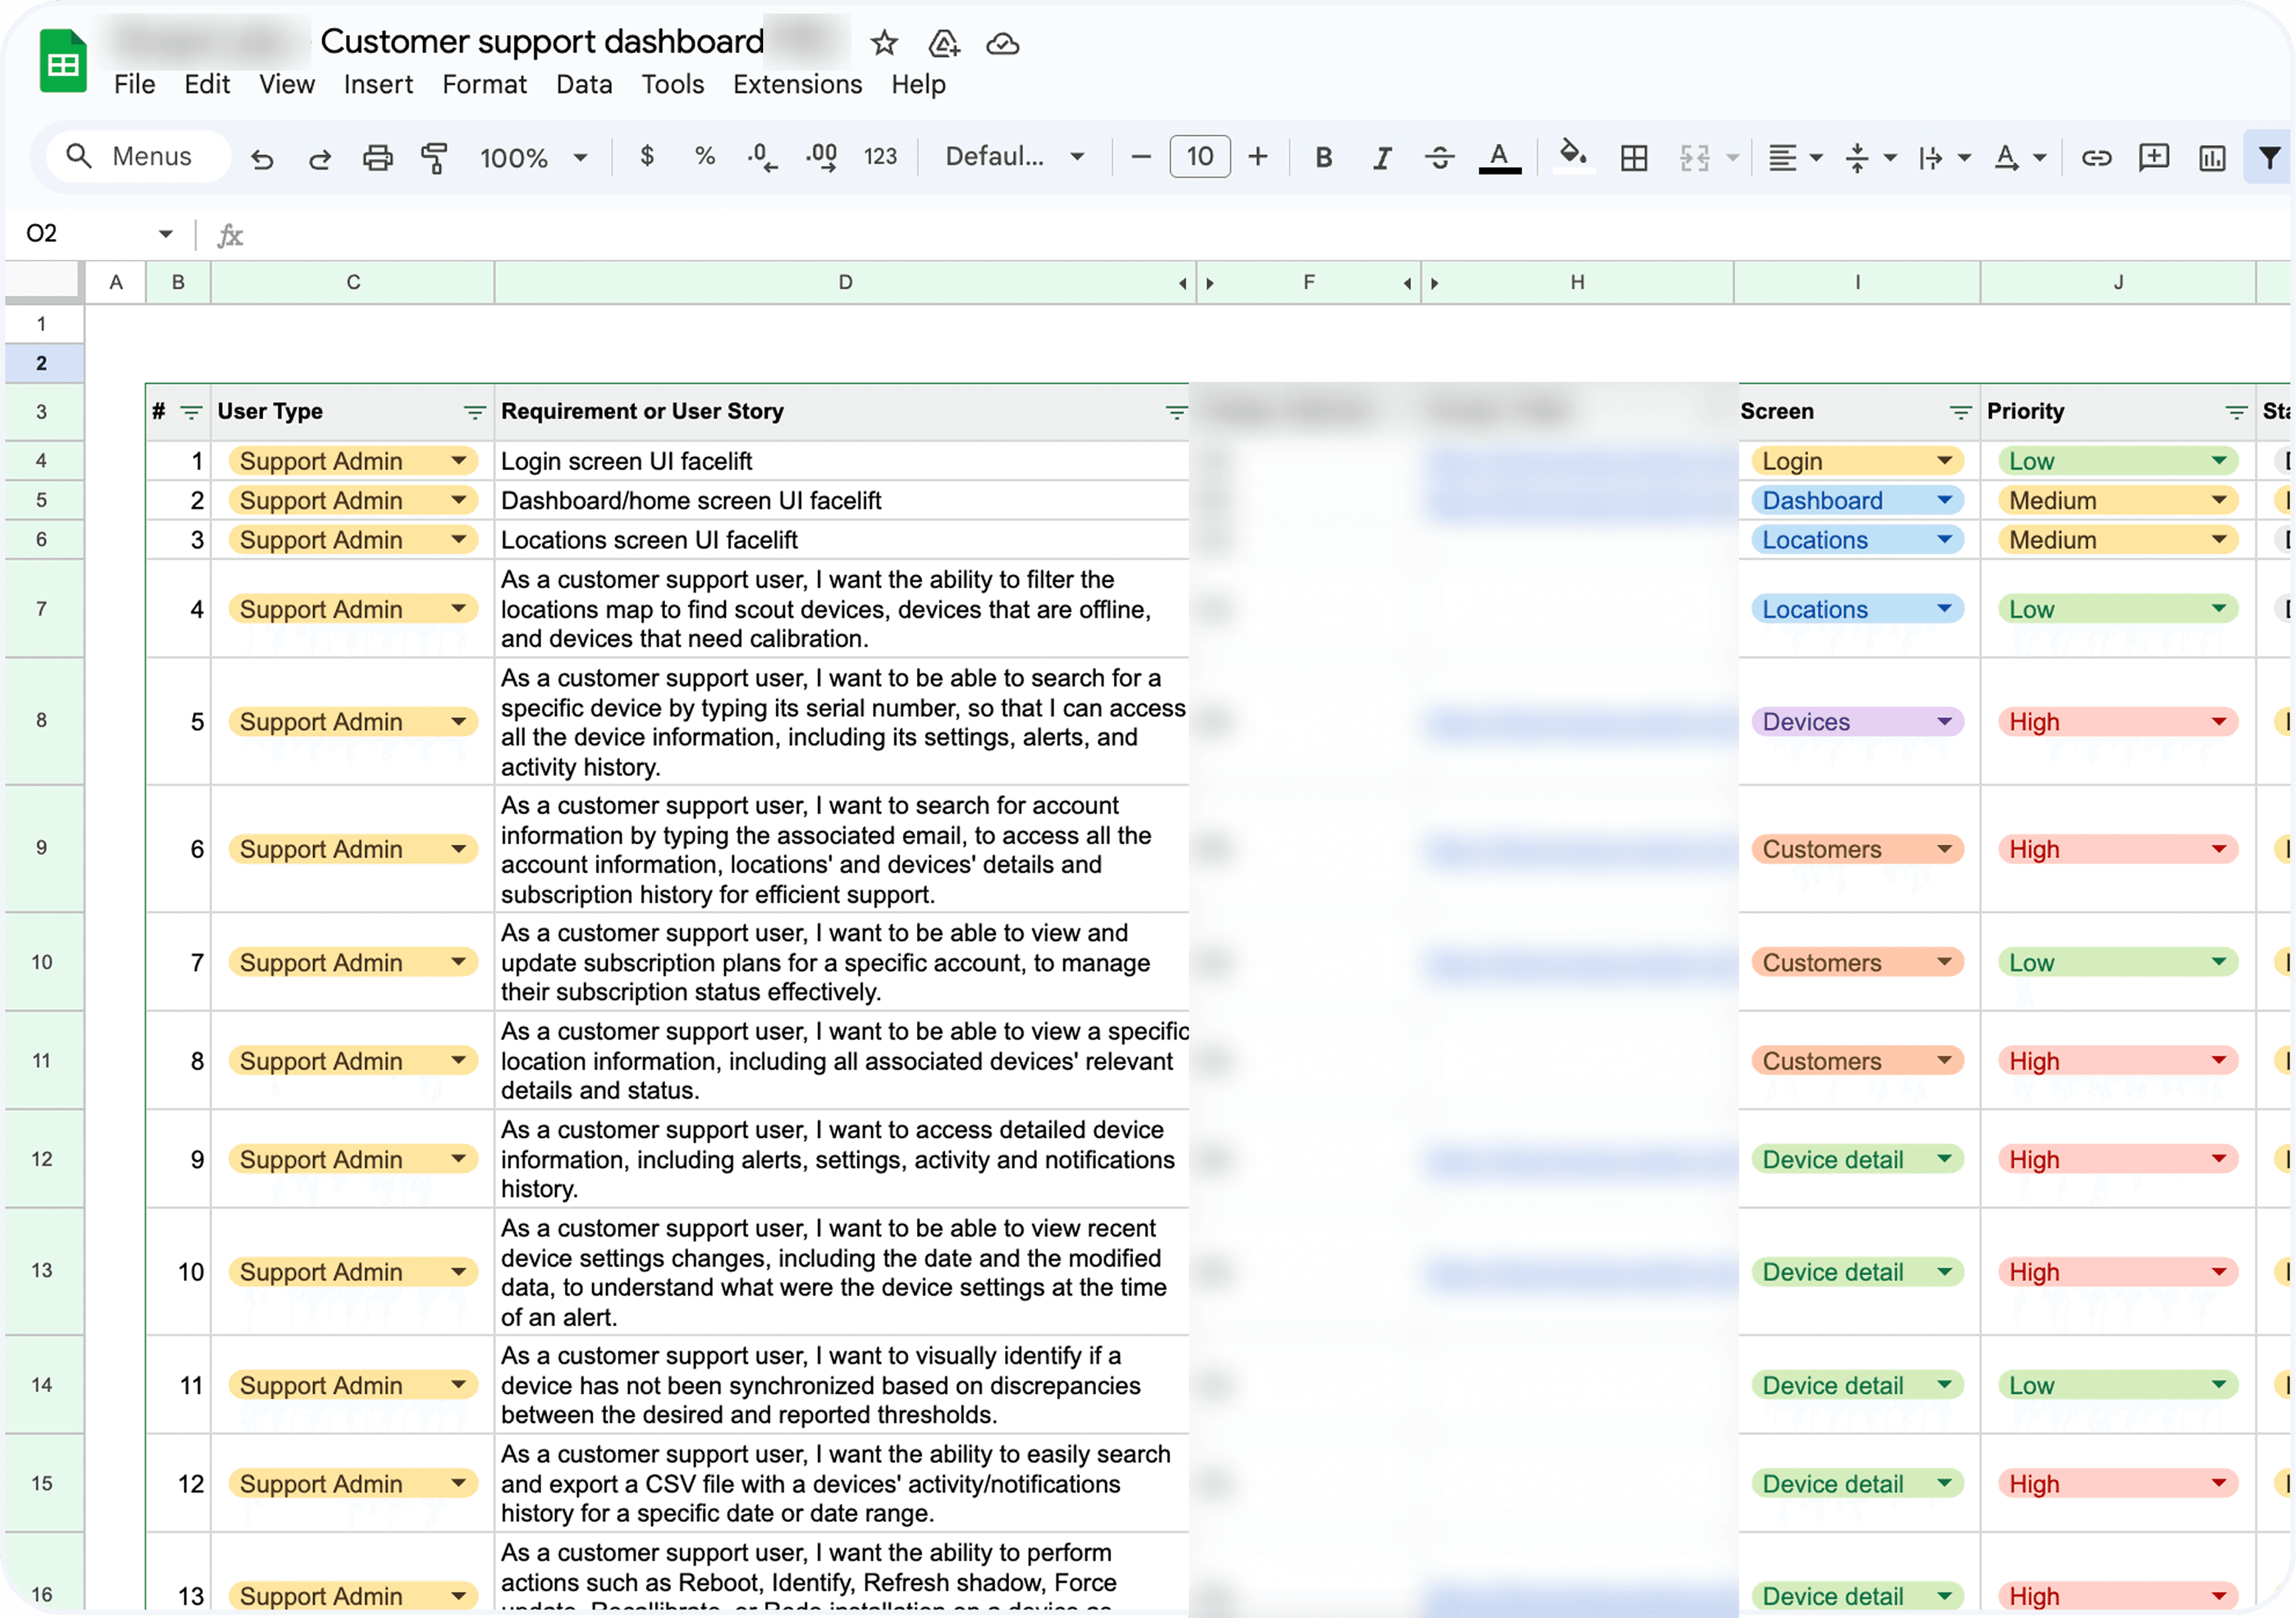Image resolution: width=2296 pixels, height=1618 pixels.
Task: Expand hidden column left of column H
Action: tap(1434, 283)
